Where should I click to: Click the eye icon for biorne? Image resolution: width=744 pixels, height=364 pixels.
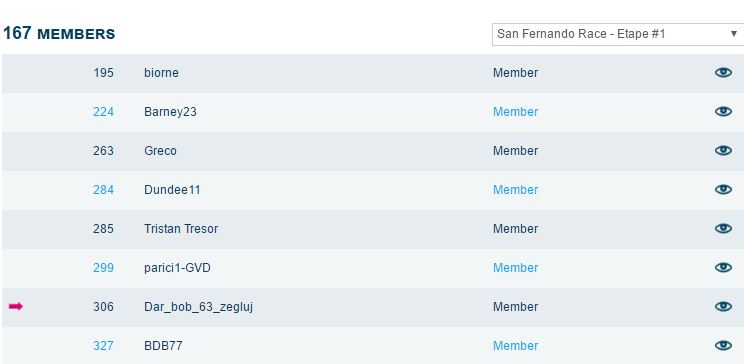723,73
